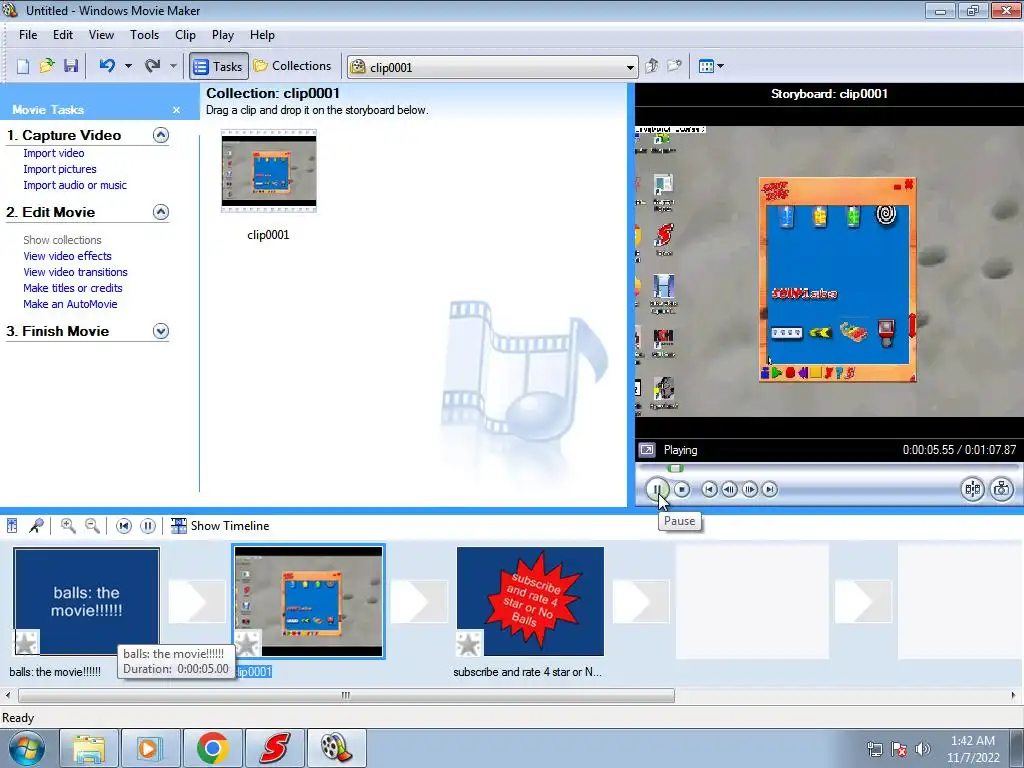Pause storyboard playback from storyboard toolbar
This screenshot has width=1024, height=768.
148,526
